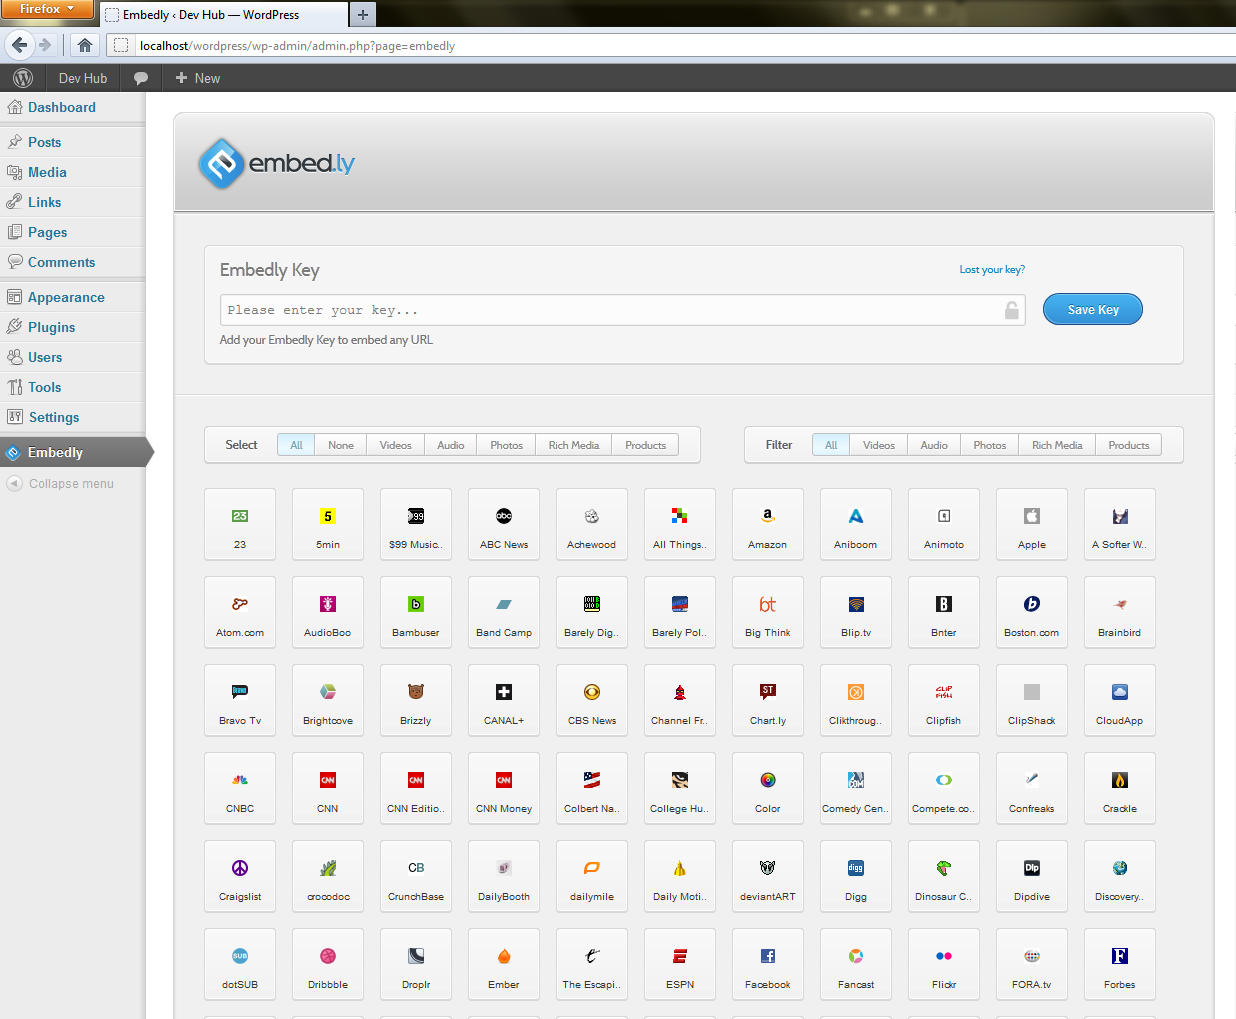The image size is (1236, 1019).
Task: Toggle the CloudApp service tile
Action: (1120, 700)
